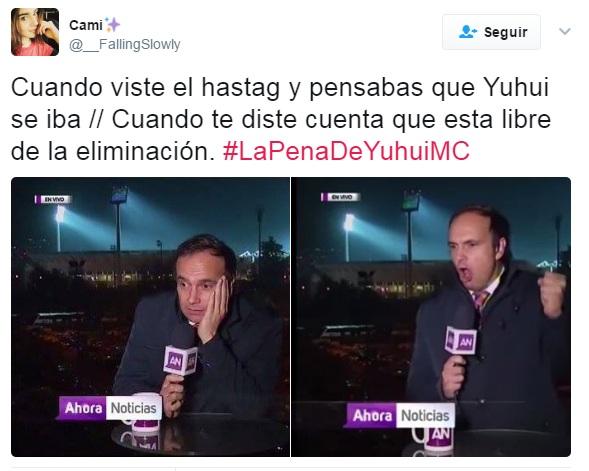Open the #LaPenaDeYuhuiMC hashtag link
The image size is (589, 471).
(346, 151)
